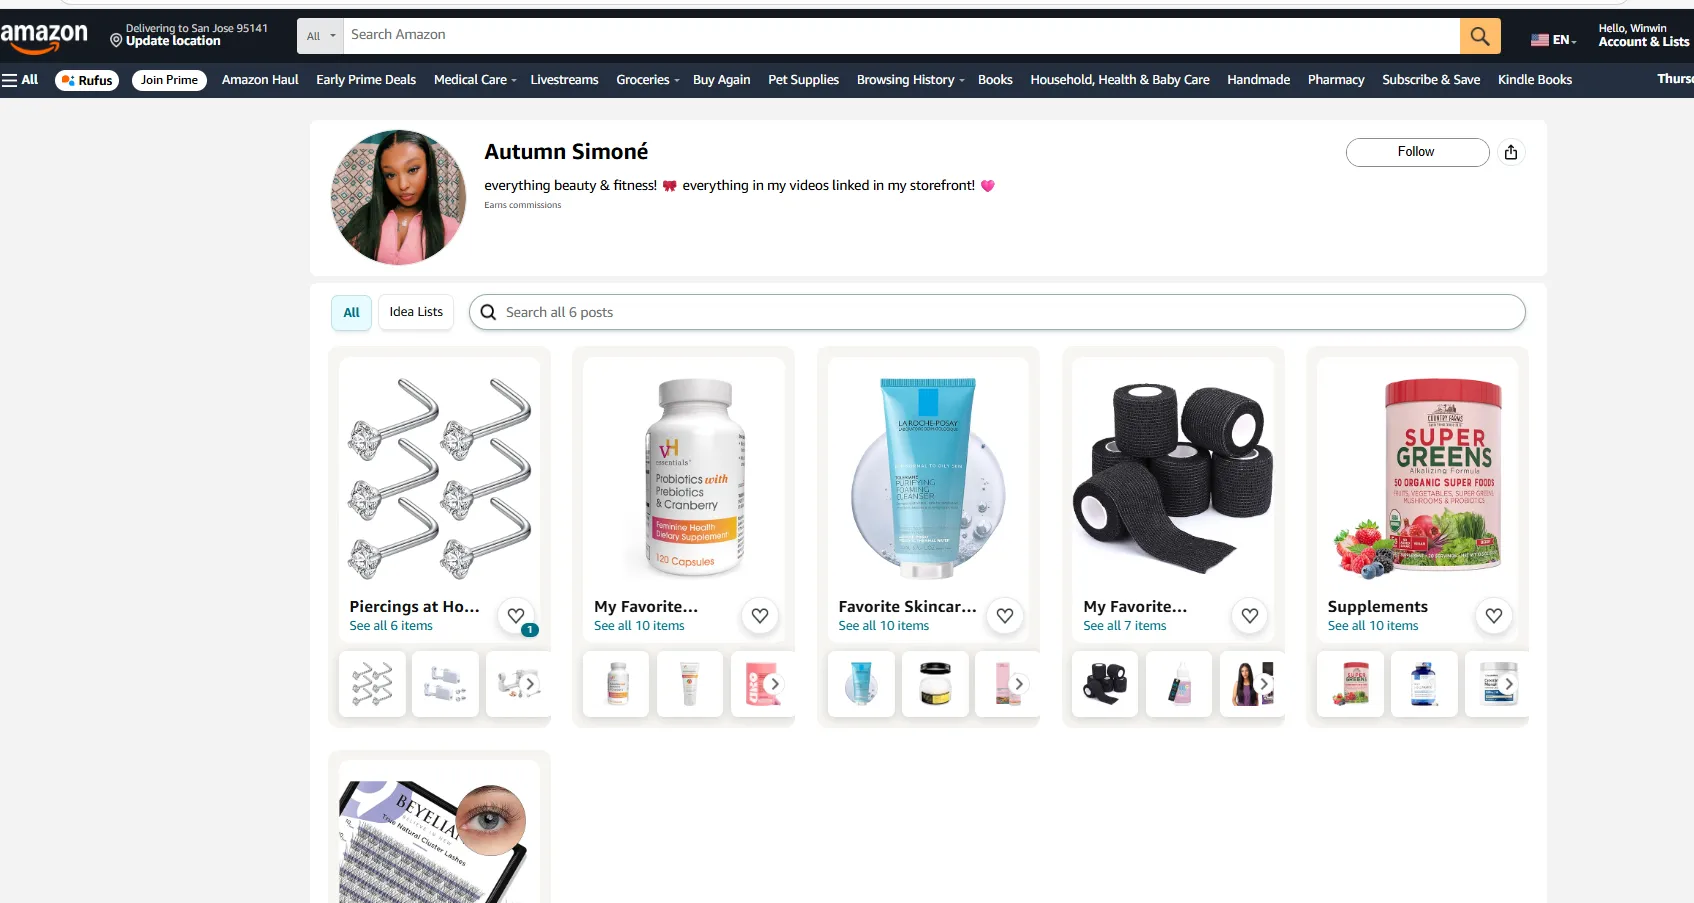Heart the Favorite Skincare list
Screen dimensions: 1694x903
tap(1005, 616)
